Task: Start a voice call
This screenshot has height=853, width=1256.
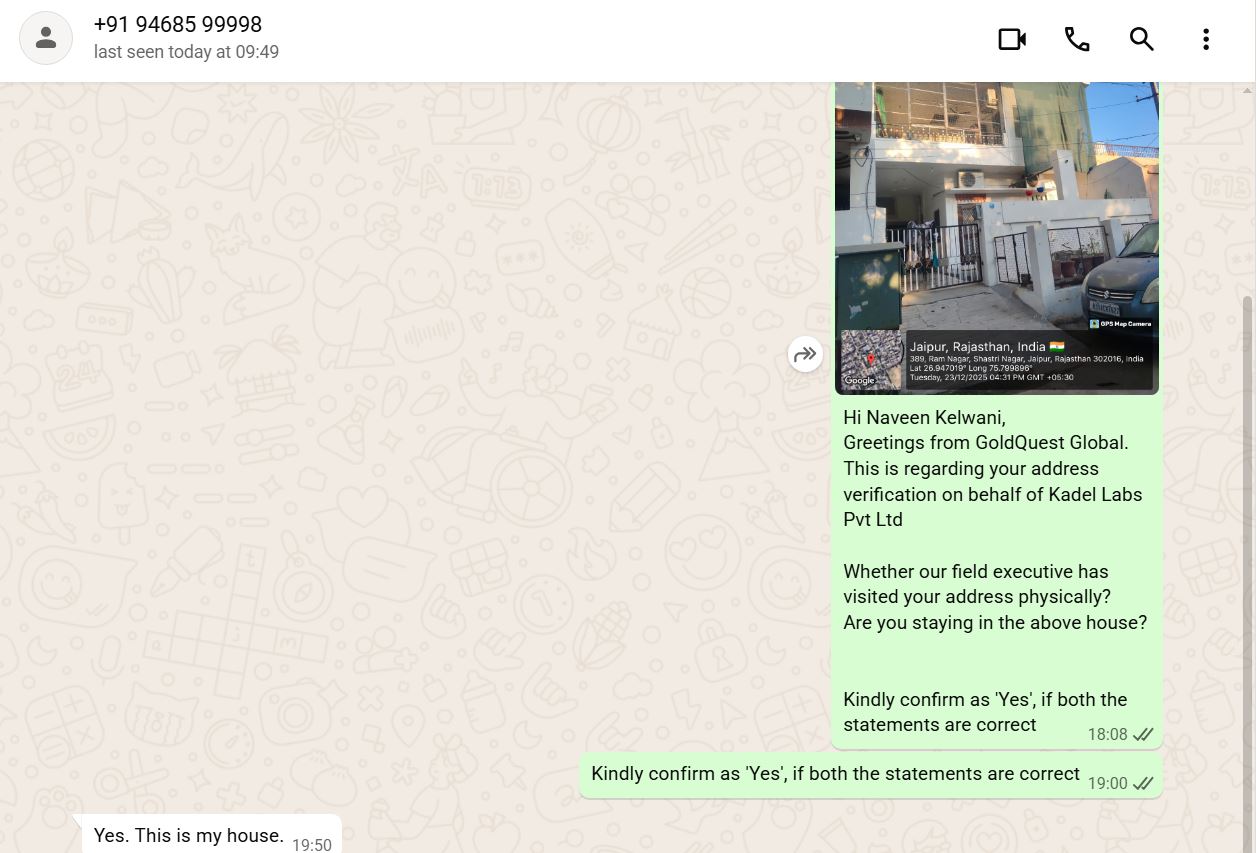Action: click(1077, 39)
